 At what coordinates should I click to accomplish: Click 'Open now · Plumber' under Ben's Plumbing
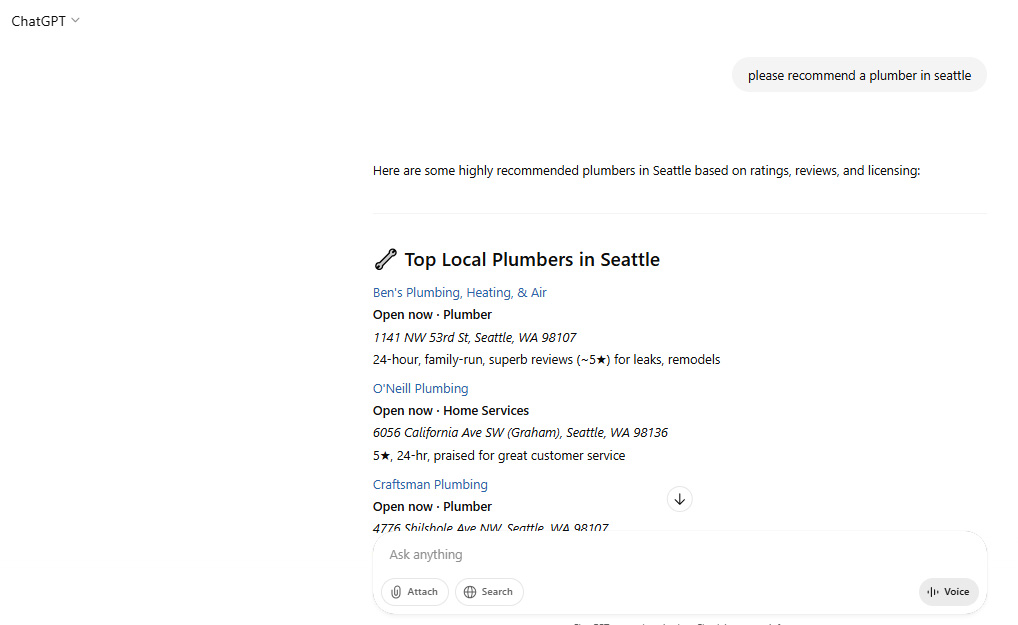[x=432, y=314]
